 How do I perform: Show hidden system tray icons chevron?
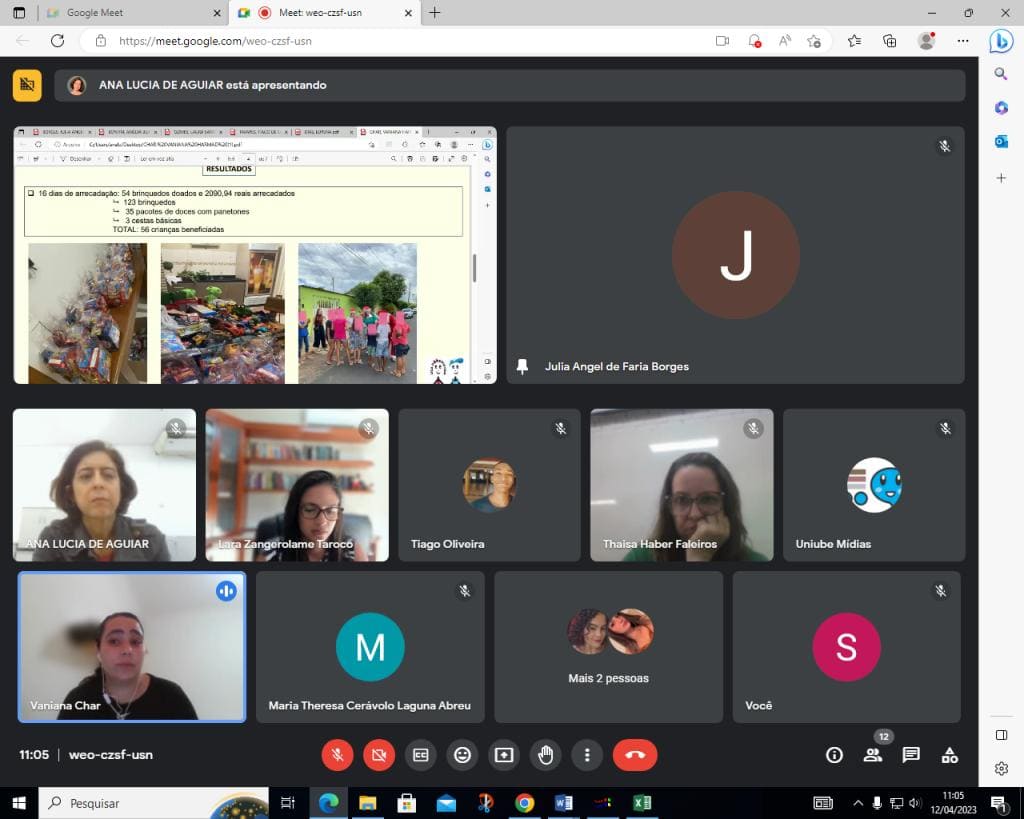857,803
